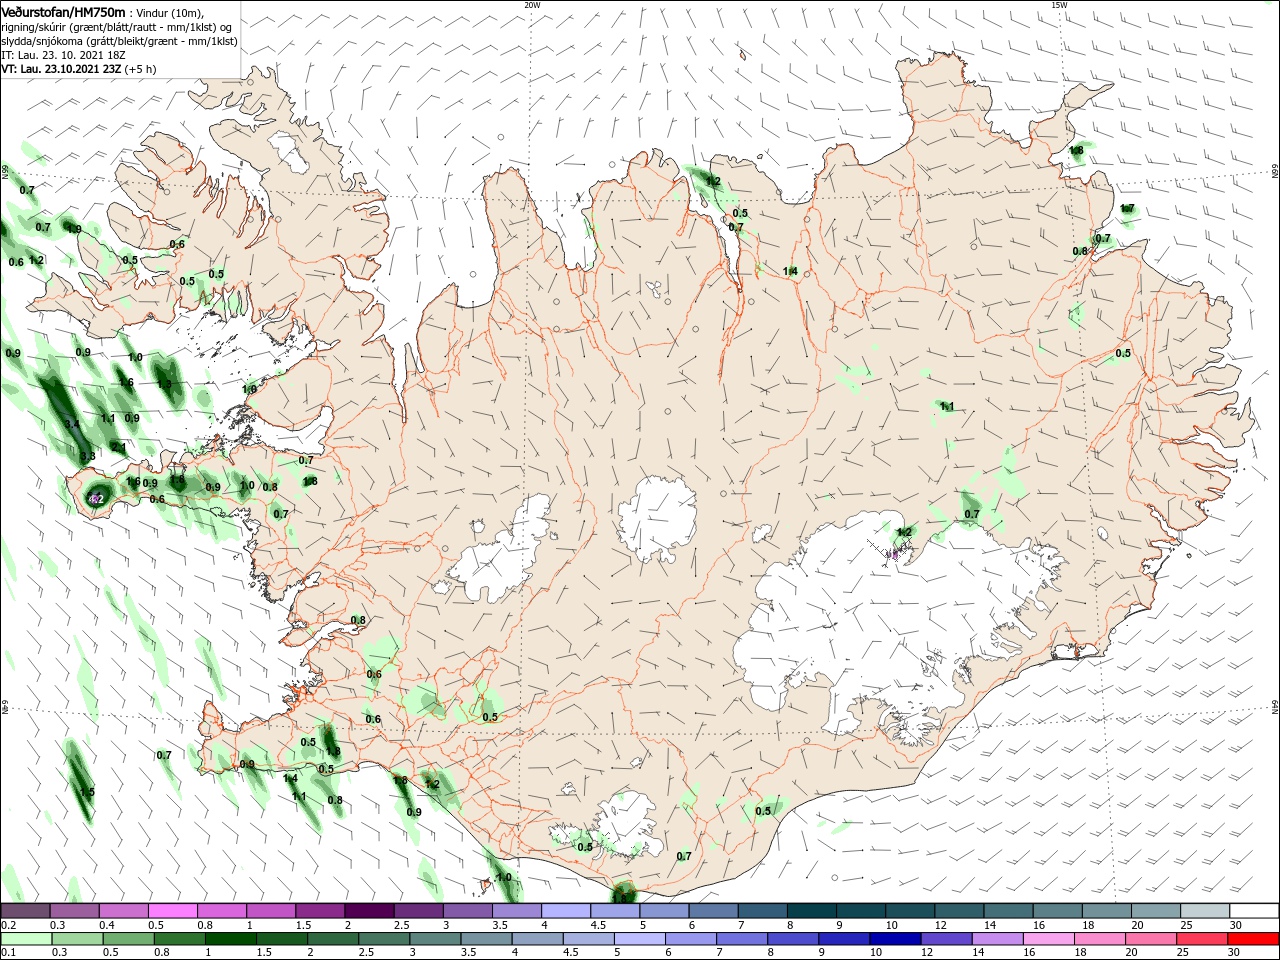Click the Veðurstofan/HM750m title text
This screenshot has height=960, width=1280.
[63, 11]
